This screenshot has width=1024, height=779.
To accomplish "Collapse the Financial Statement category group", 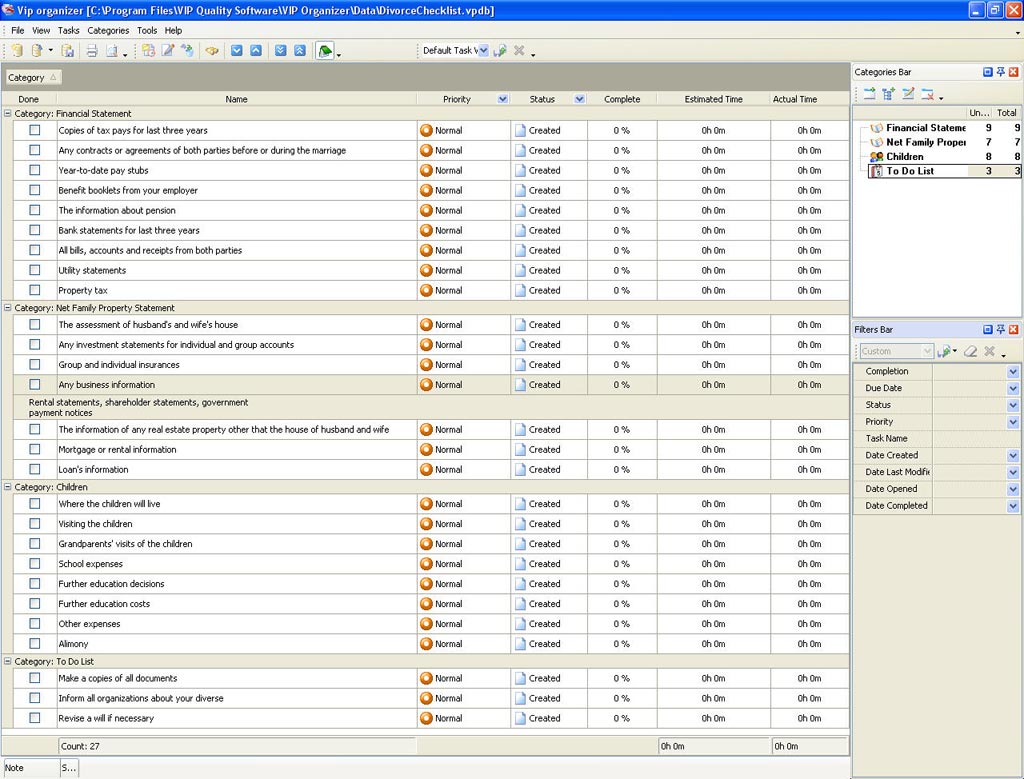I will pos(8,114).
